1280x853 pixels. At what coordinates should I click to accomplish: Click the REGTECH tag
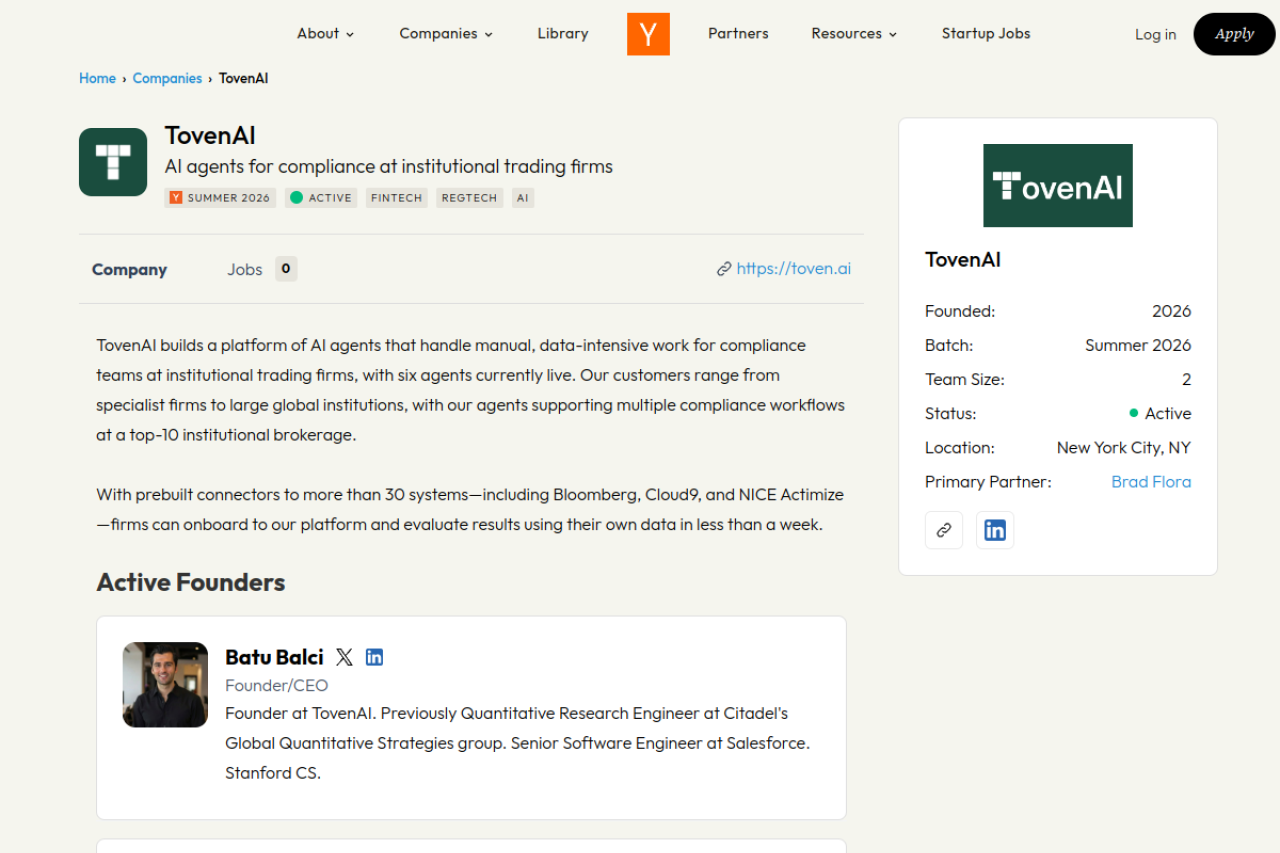tap(469, 198)
